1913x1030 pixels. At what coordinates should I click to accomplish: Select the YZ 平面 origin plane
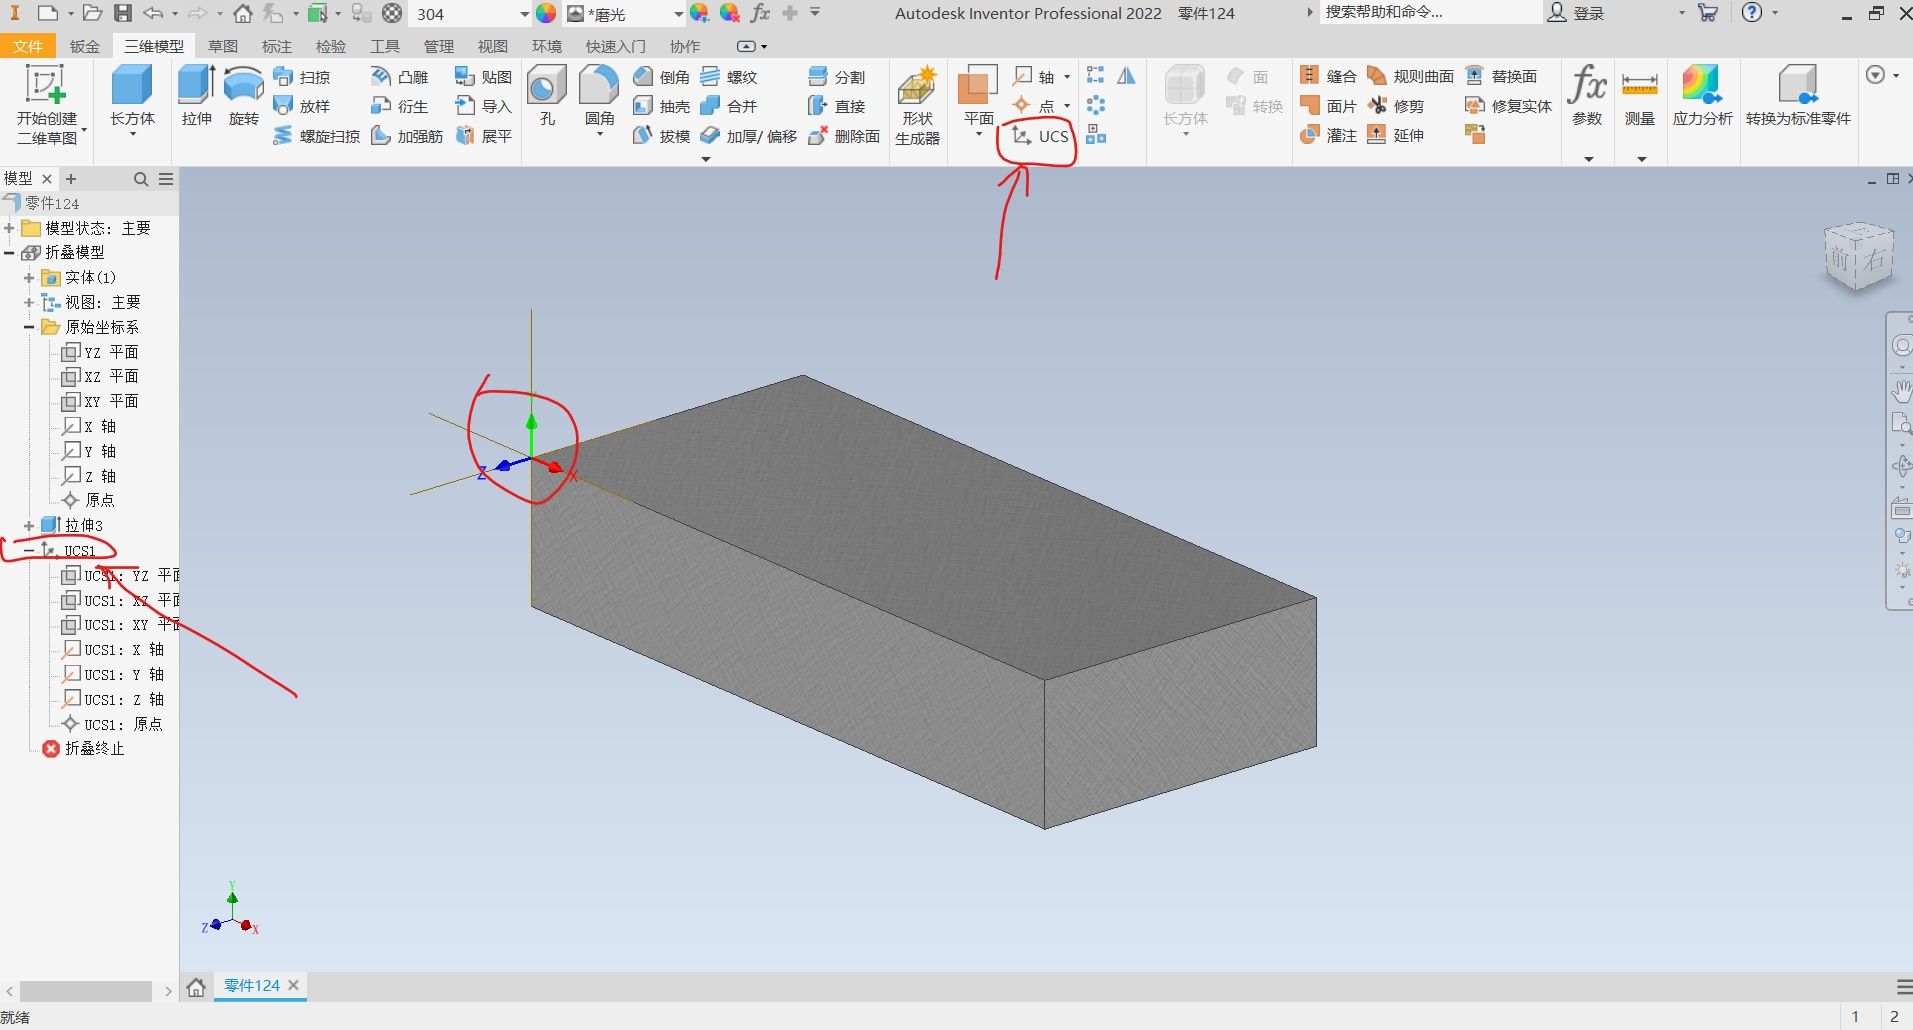pyautogui.click(x=100, y=352)
